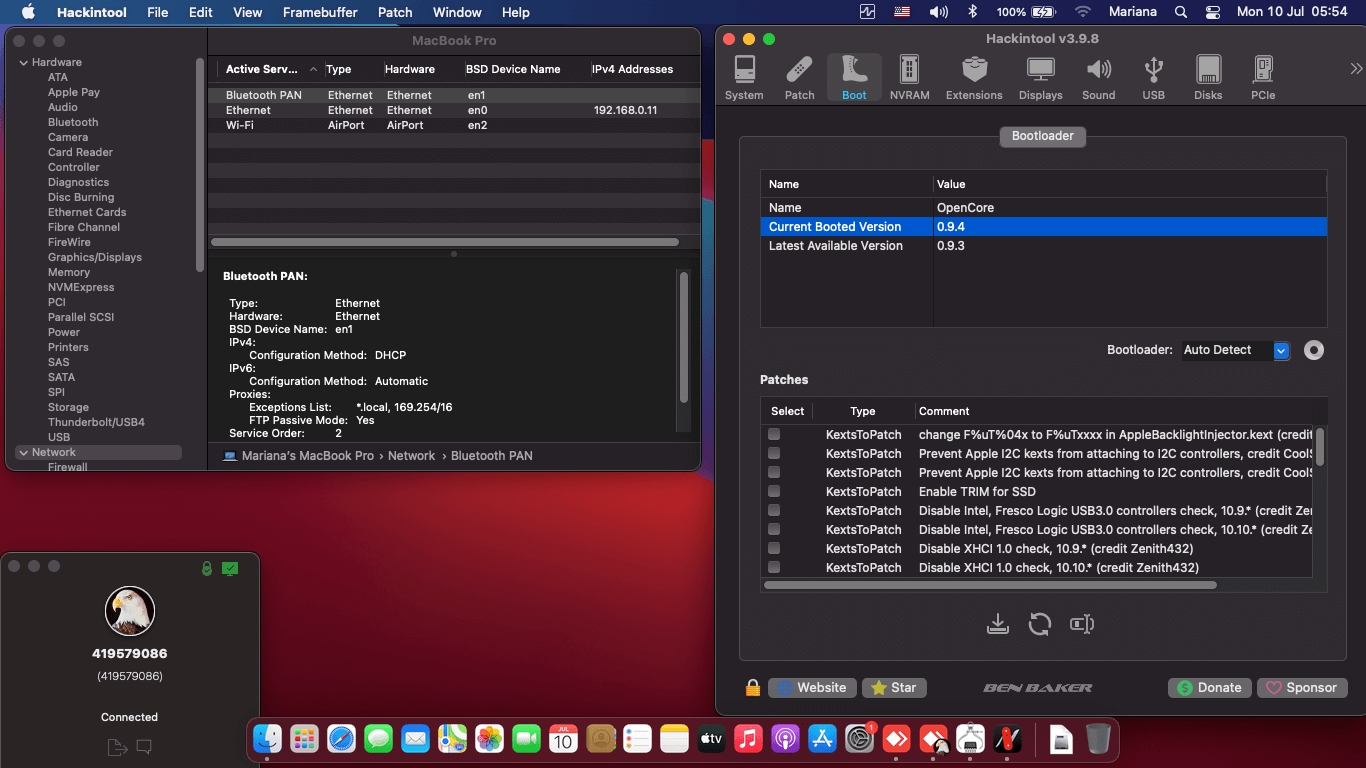Open the Patch toolbar section
This screenshot has width=1366, height=768.
799,78
